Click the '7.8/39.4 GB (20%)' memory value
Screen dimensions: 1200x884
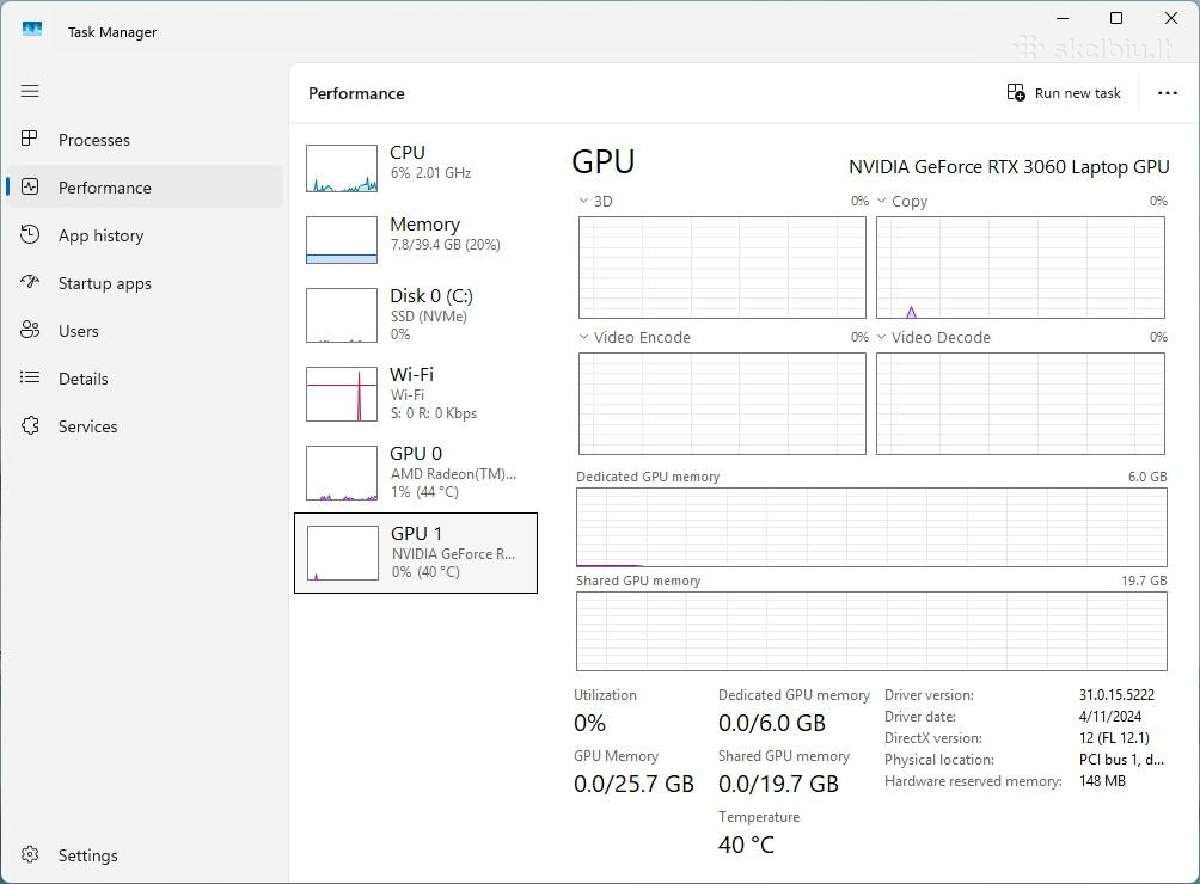pos(445,245)
